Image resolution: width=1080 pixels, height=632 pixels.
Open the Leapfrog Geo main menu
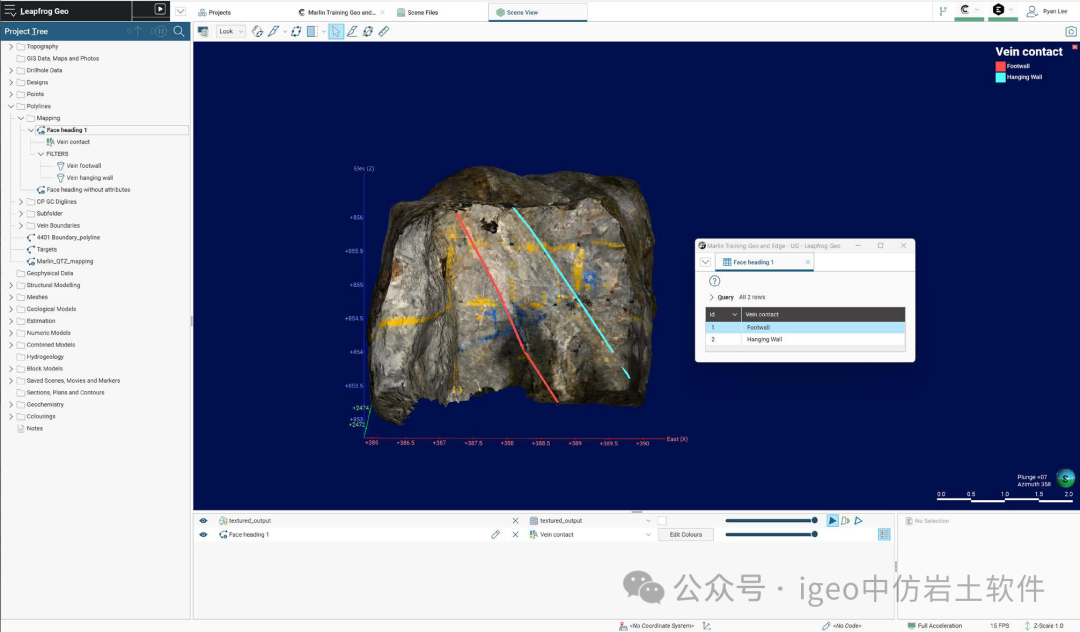point(10,10)
